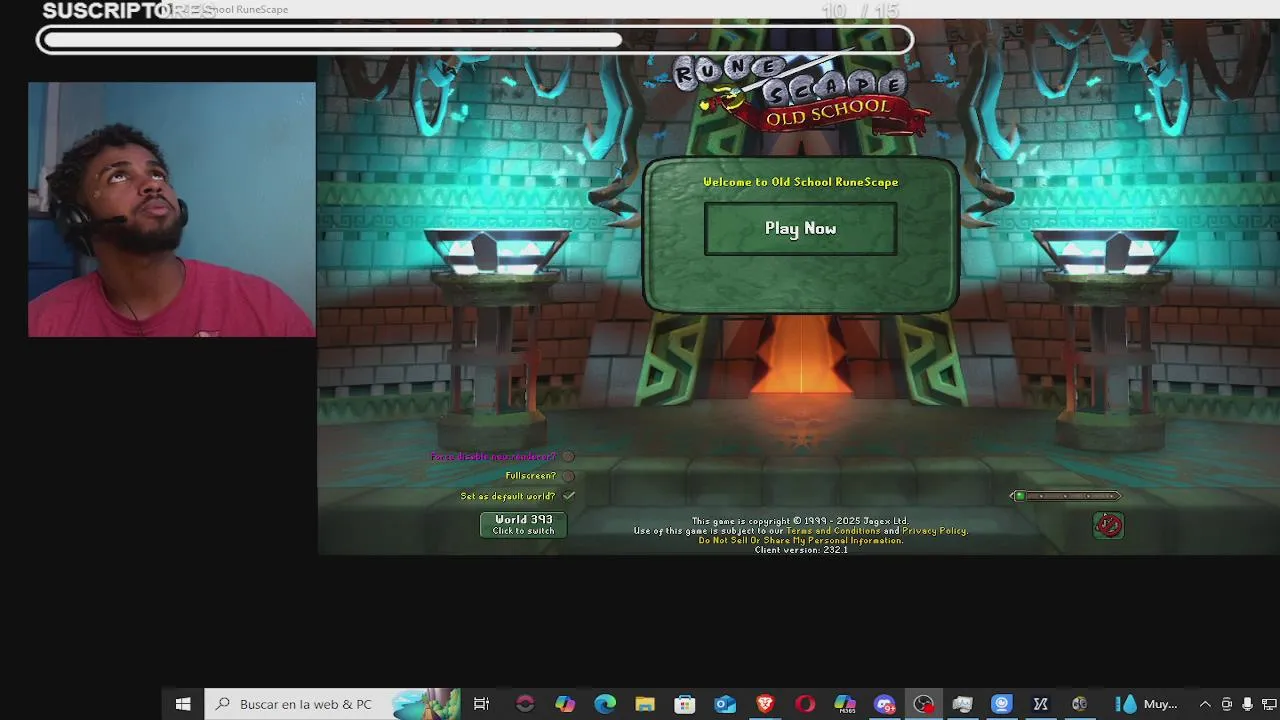Launch Microsoft Edge from the taskbar

(x=605, y=704)
